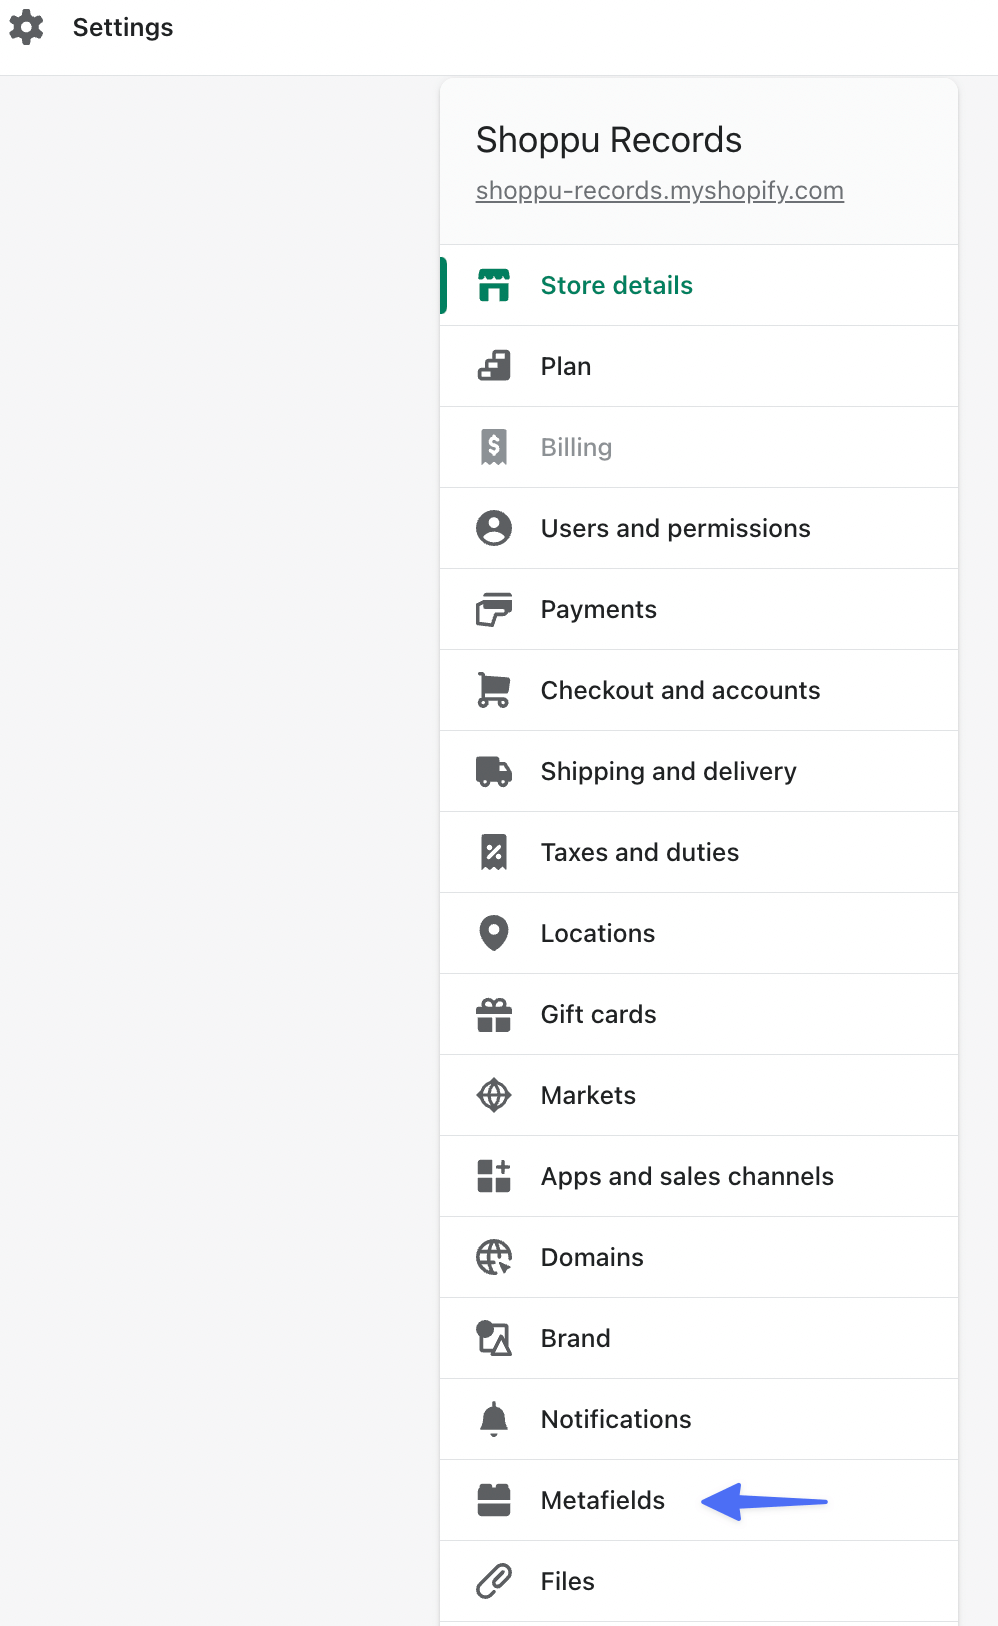The image size is (998, 1626).
Task: Select the Markets globe compass icon
Action: coord(494,1095)
